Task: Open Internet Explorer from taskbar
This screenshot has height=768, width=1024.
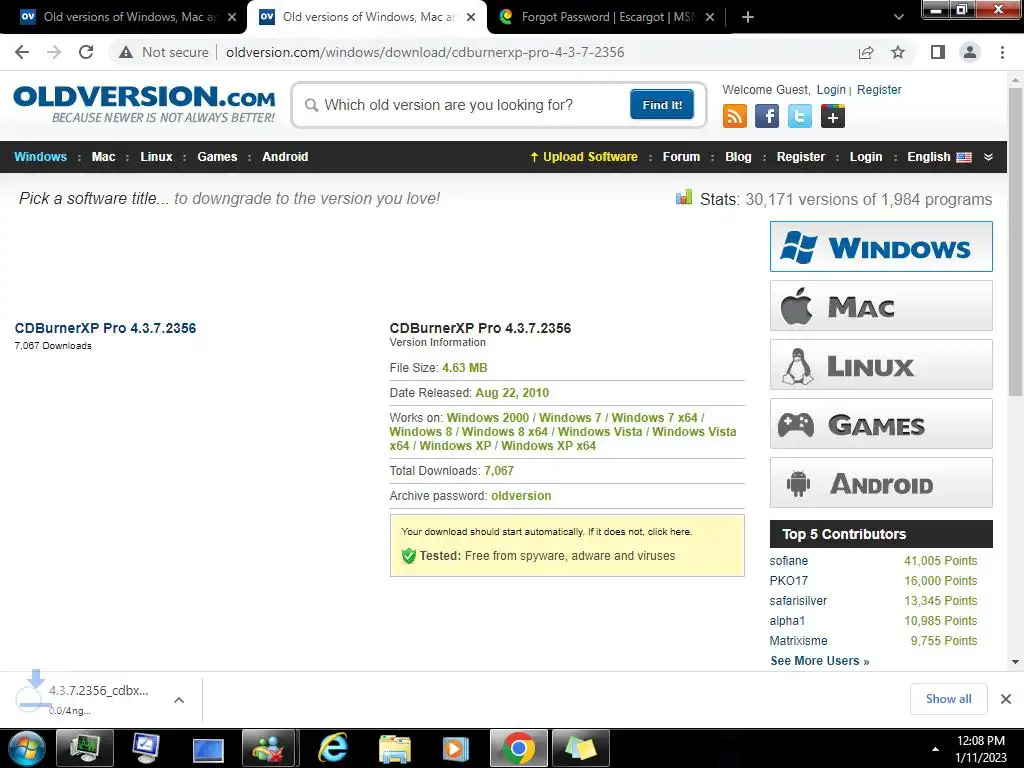Action: click(332, 748)
